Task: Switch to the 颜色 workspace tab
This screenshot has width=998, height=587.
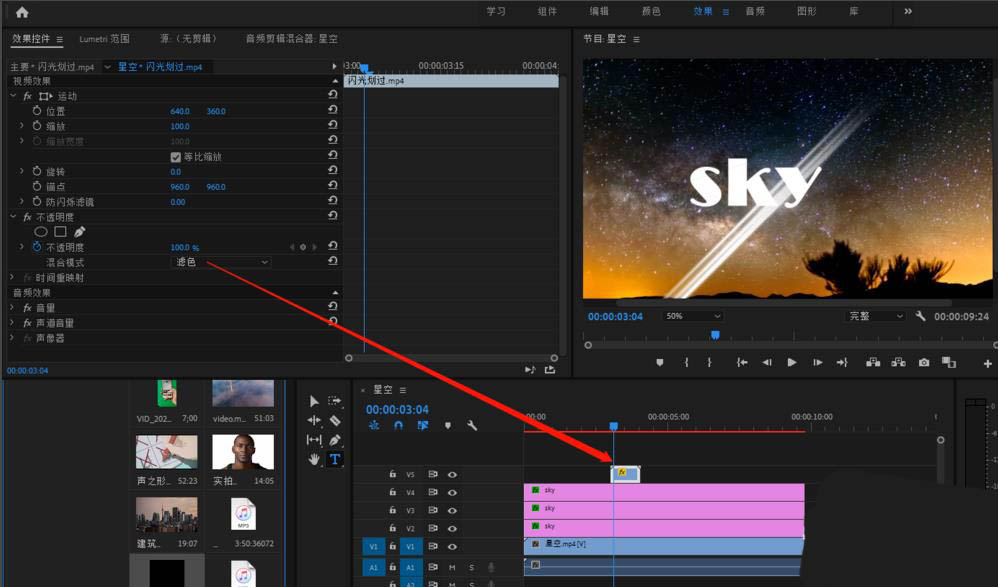Action: tap(651, 12)
